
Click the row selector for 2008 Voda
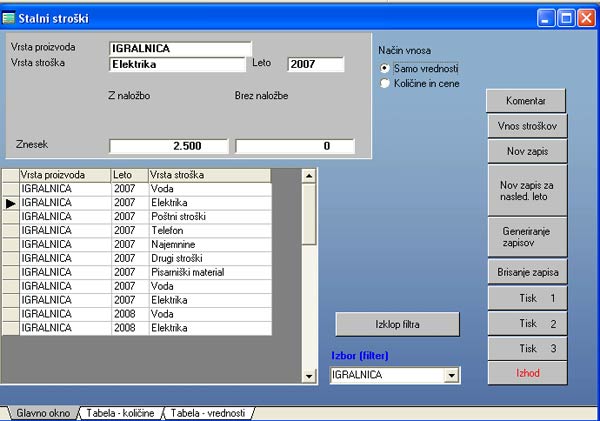[10, 313]
